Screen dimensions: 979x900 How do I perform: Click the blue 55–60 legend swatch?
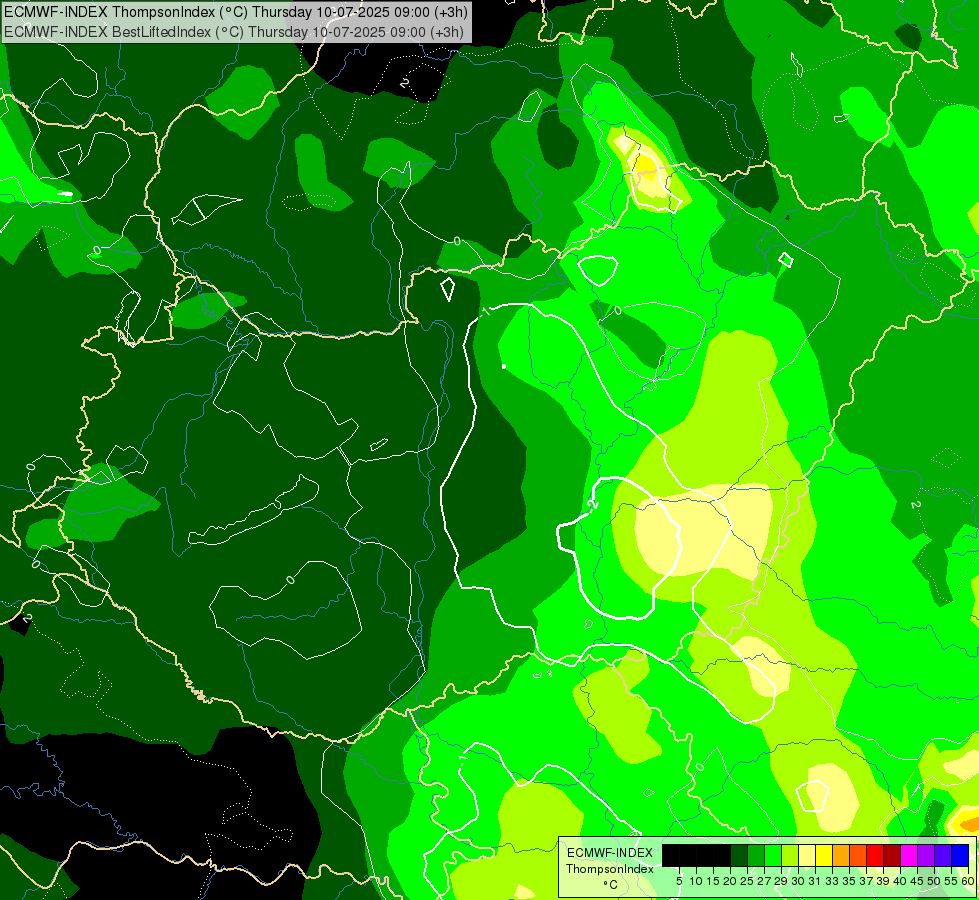[960, 855]
